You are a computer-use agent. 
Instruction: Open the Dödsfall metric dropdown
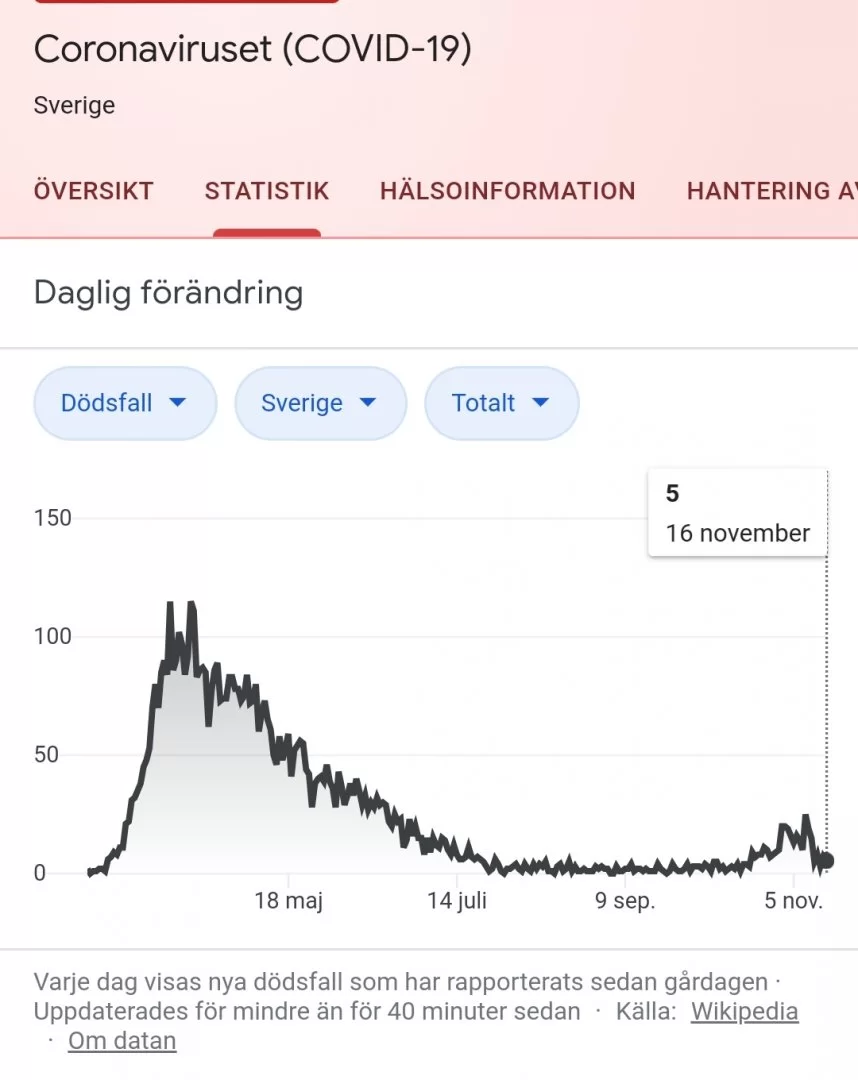125,403
